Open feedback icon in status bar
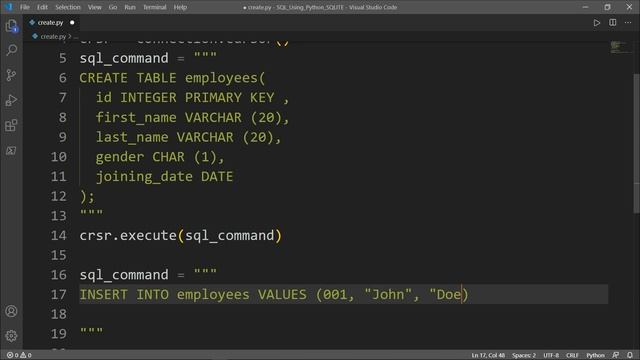Viewport: 640px width, 360px height. (616, 355)
